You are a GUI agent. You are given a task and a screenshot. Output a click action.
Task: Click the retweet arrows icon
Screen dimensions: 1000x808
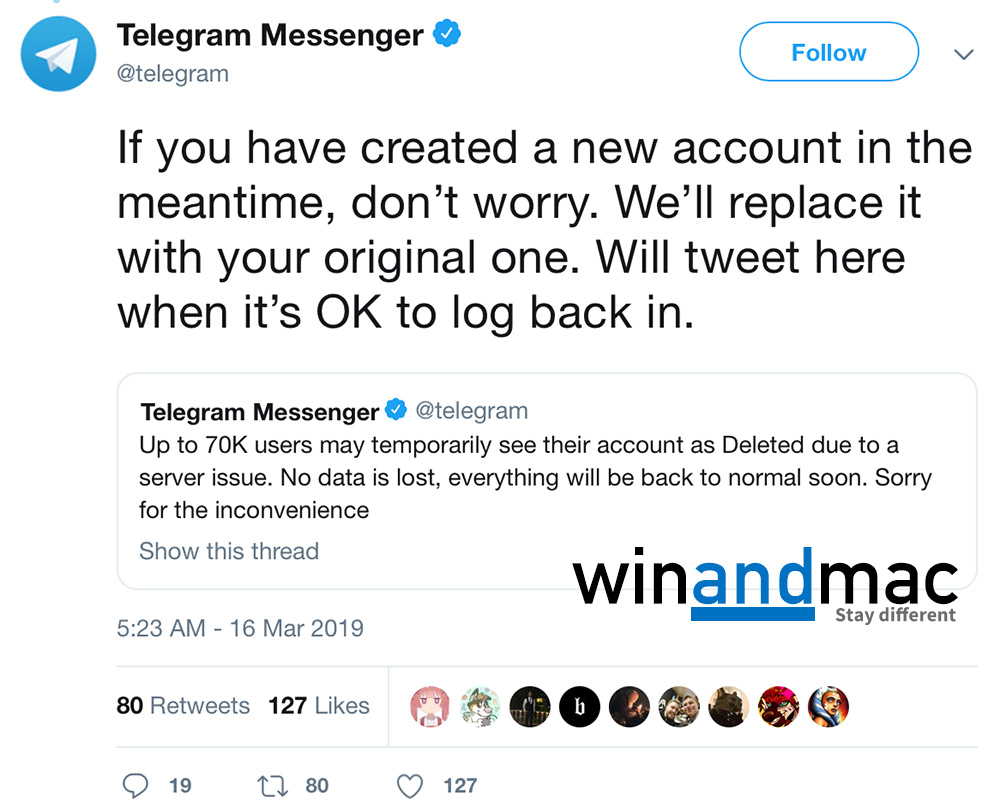pos(272,785)
